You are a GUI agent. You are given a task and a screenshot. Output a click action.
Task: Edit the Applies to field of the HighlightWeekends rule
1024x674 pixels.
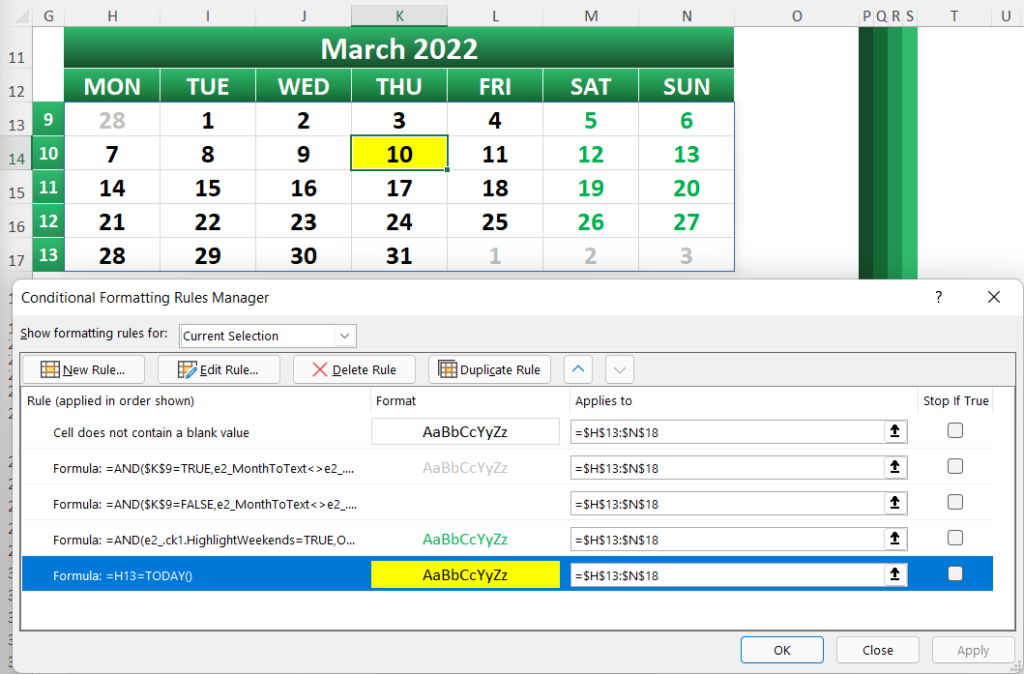tap(727, 539)
